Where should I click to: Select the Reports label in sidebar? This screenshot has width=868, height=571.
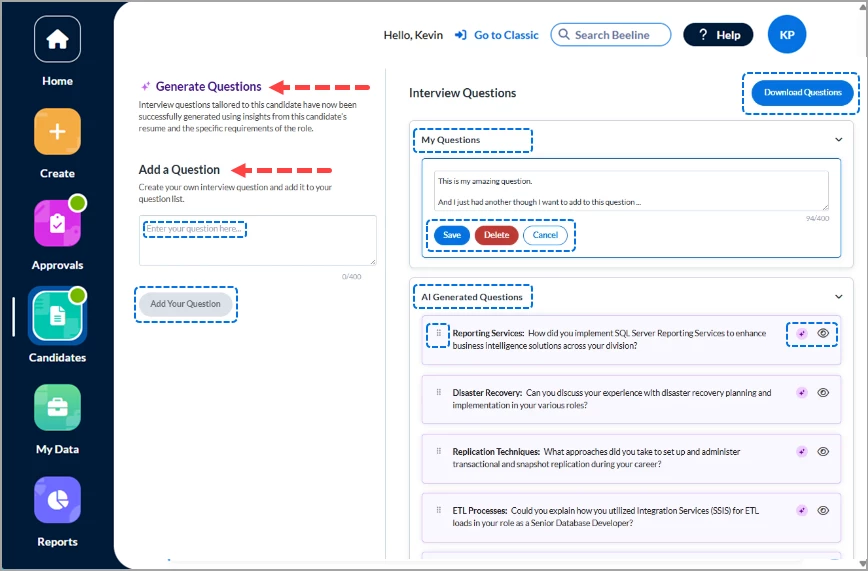57,542
